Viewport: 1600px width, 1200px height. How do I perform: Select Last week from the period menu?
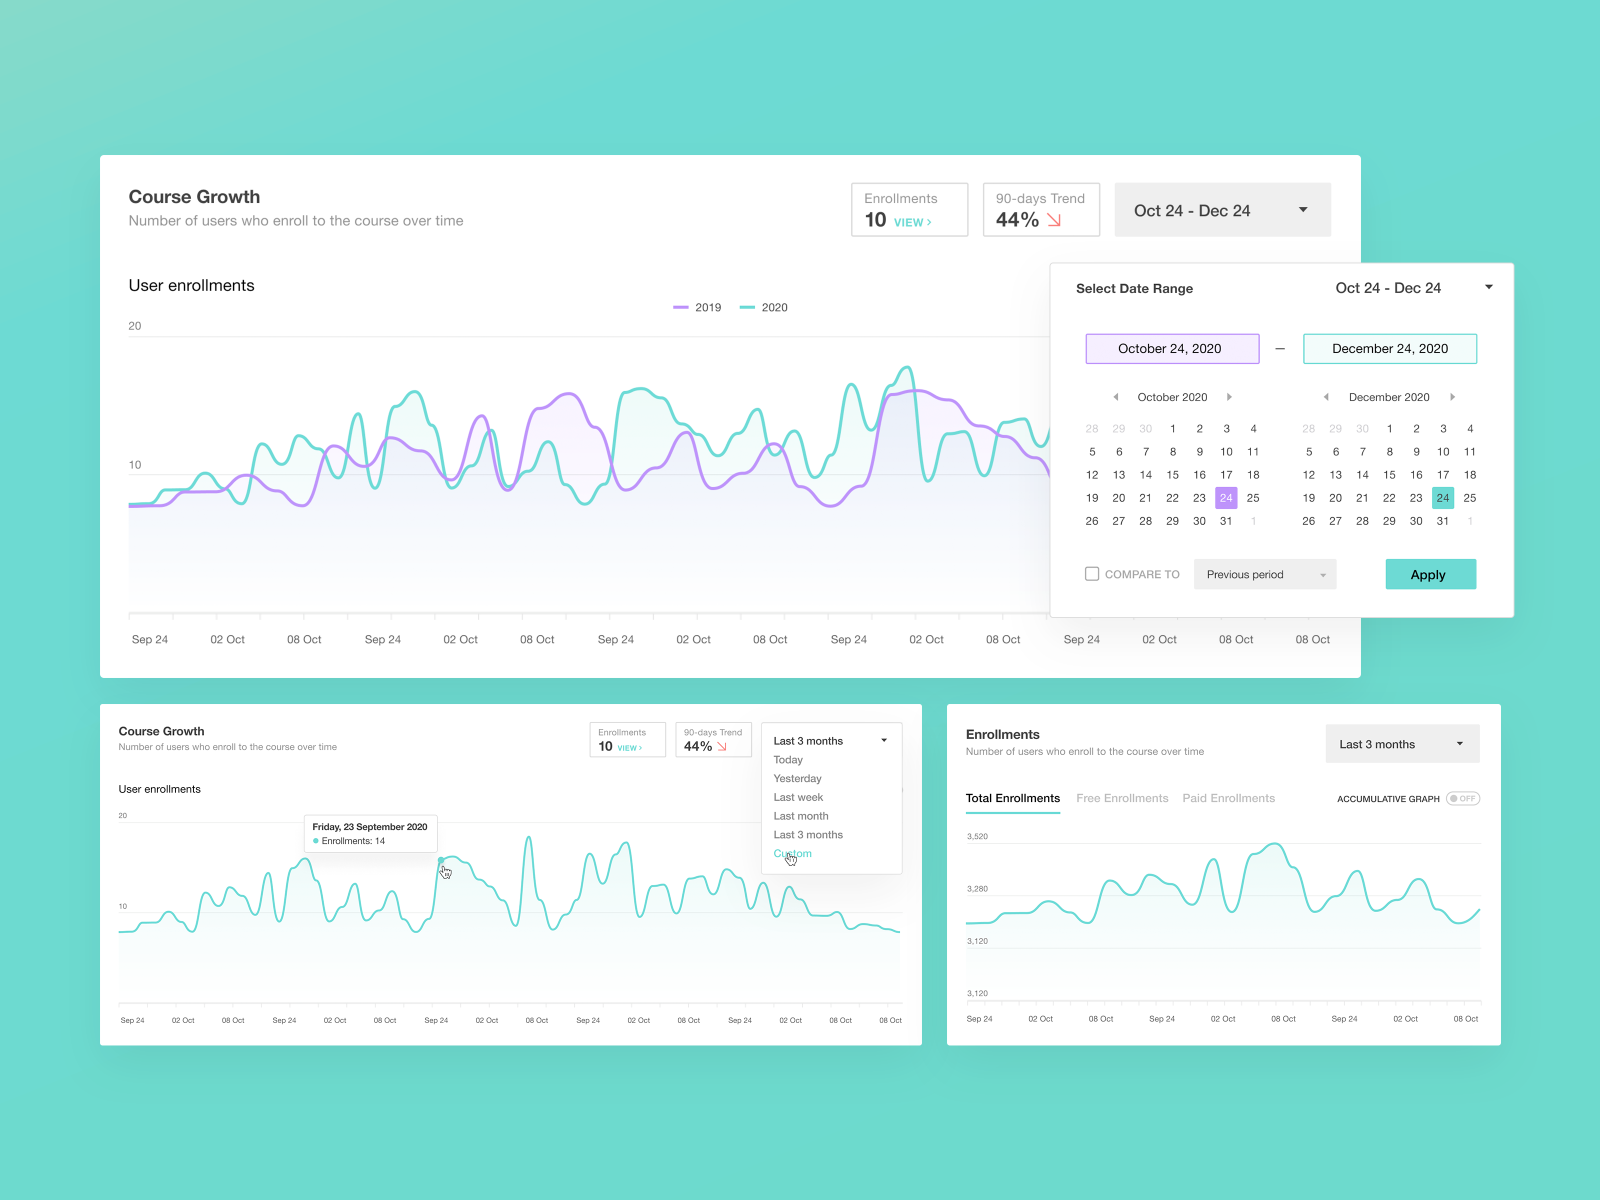click(x=798, y=797)
